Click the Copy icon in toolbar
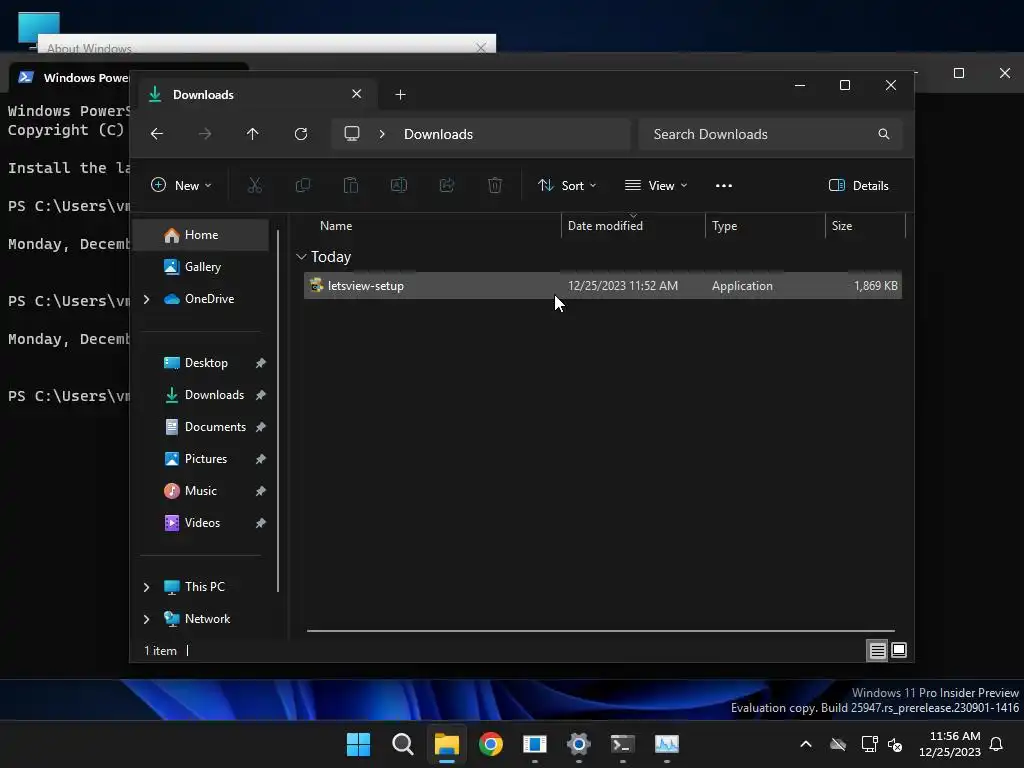 click(302, 185)
